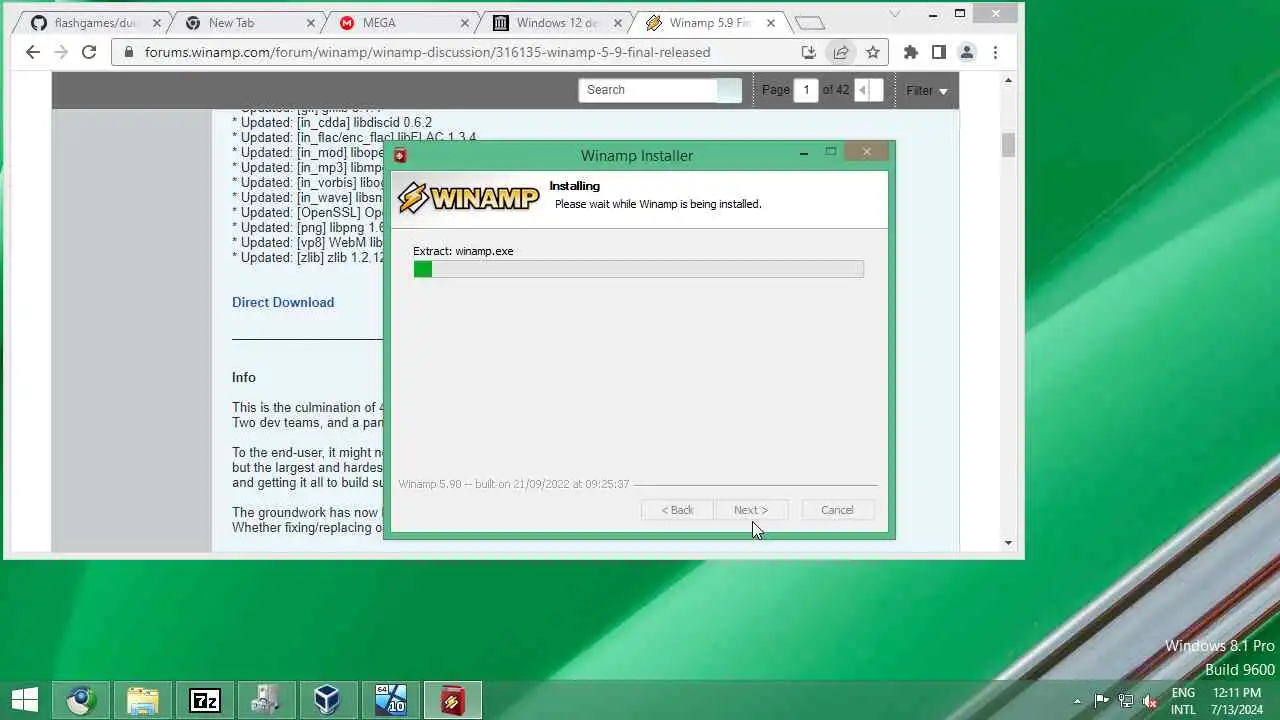1280x720 pixels.
Task: Click the Back button in installer
Action: point(677,510)
